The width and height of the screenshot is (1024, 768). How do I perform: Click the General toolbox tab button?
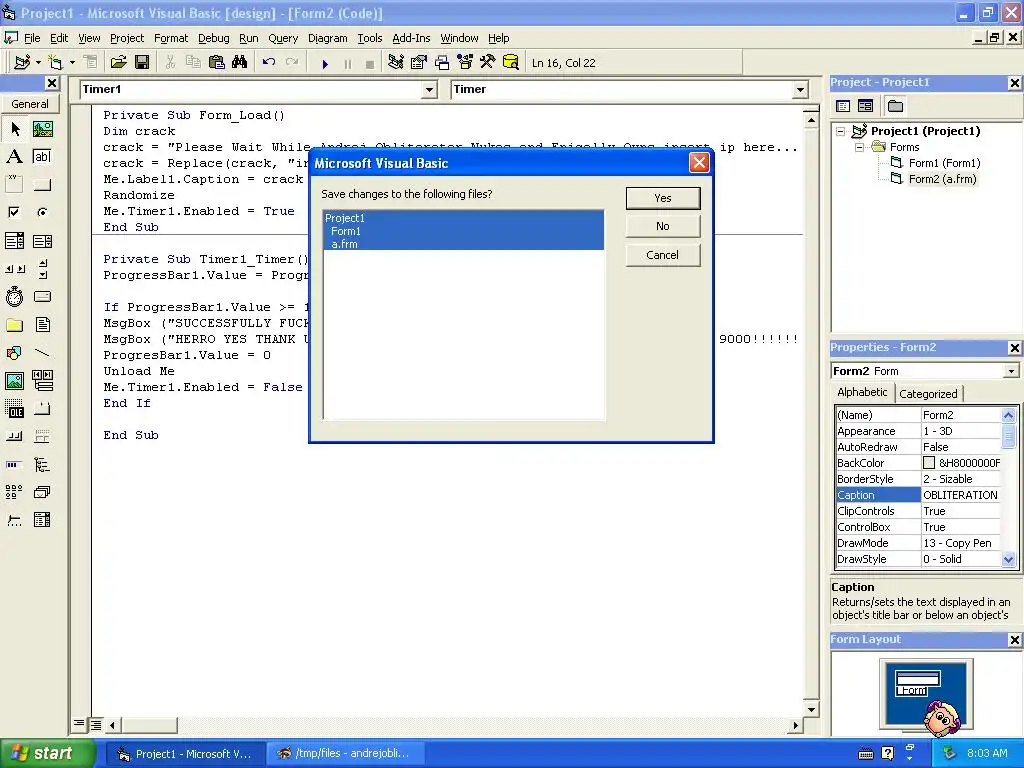pyautogui.click(x=29, y=103)
